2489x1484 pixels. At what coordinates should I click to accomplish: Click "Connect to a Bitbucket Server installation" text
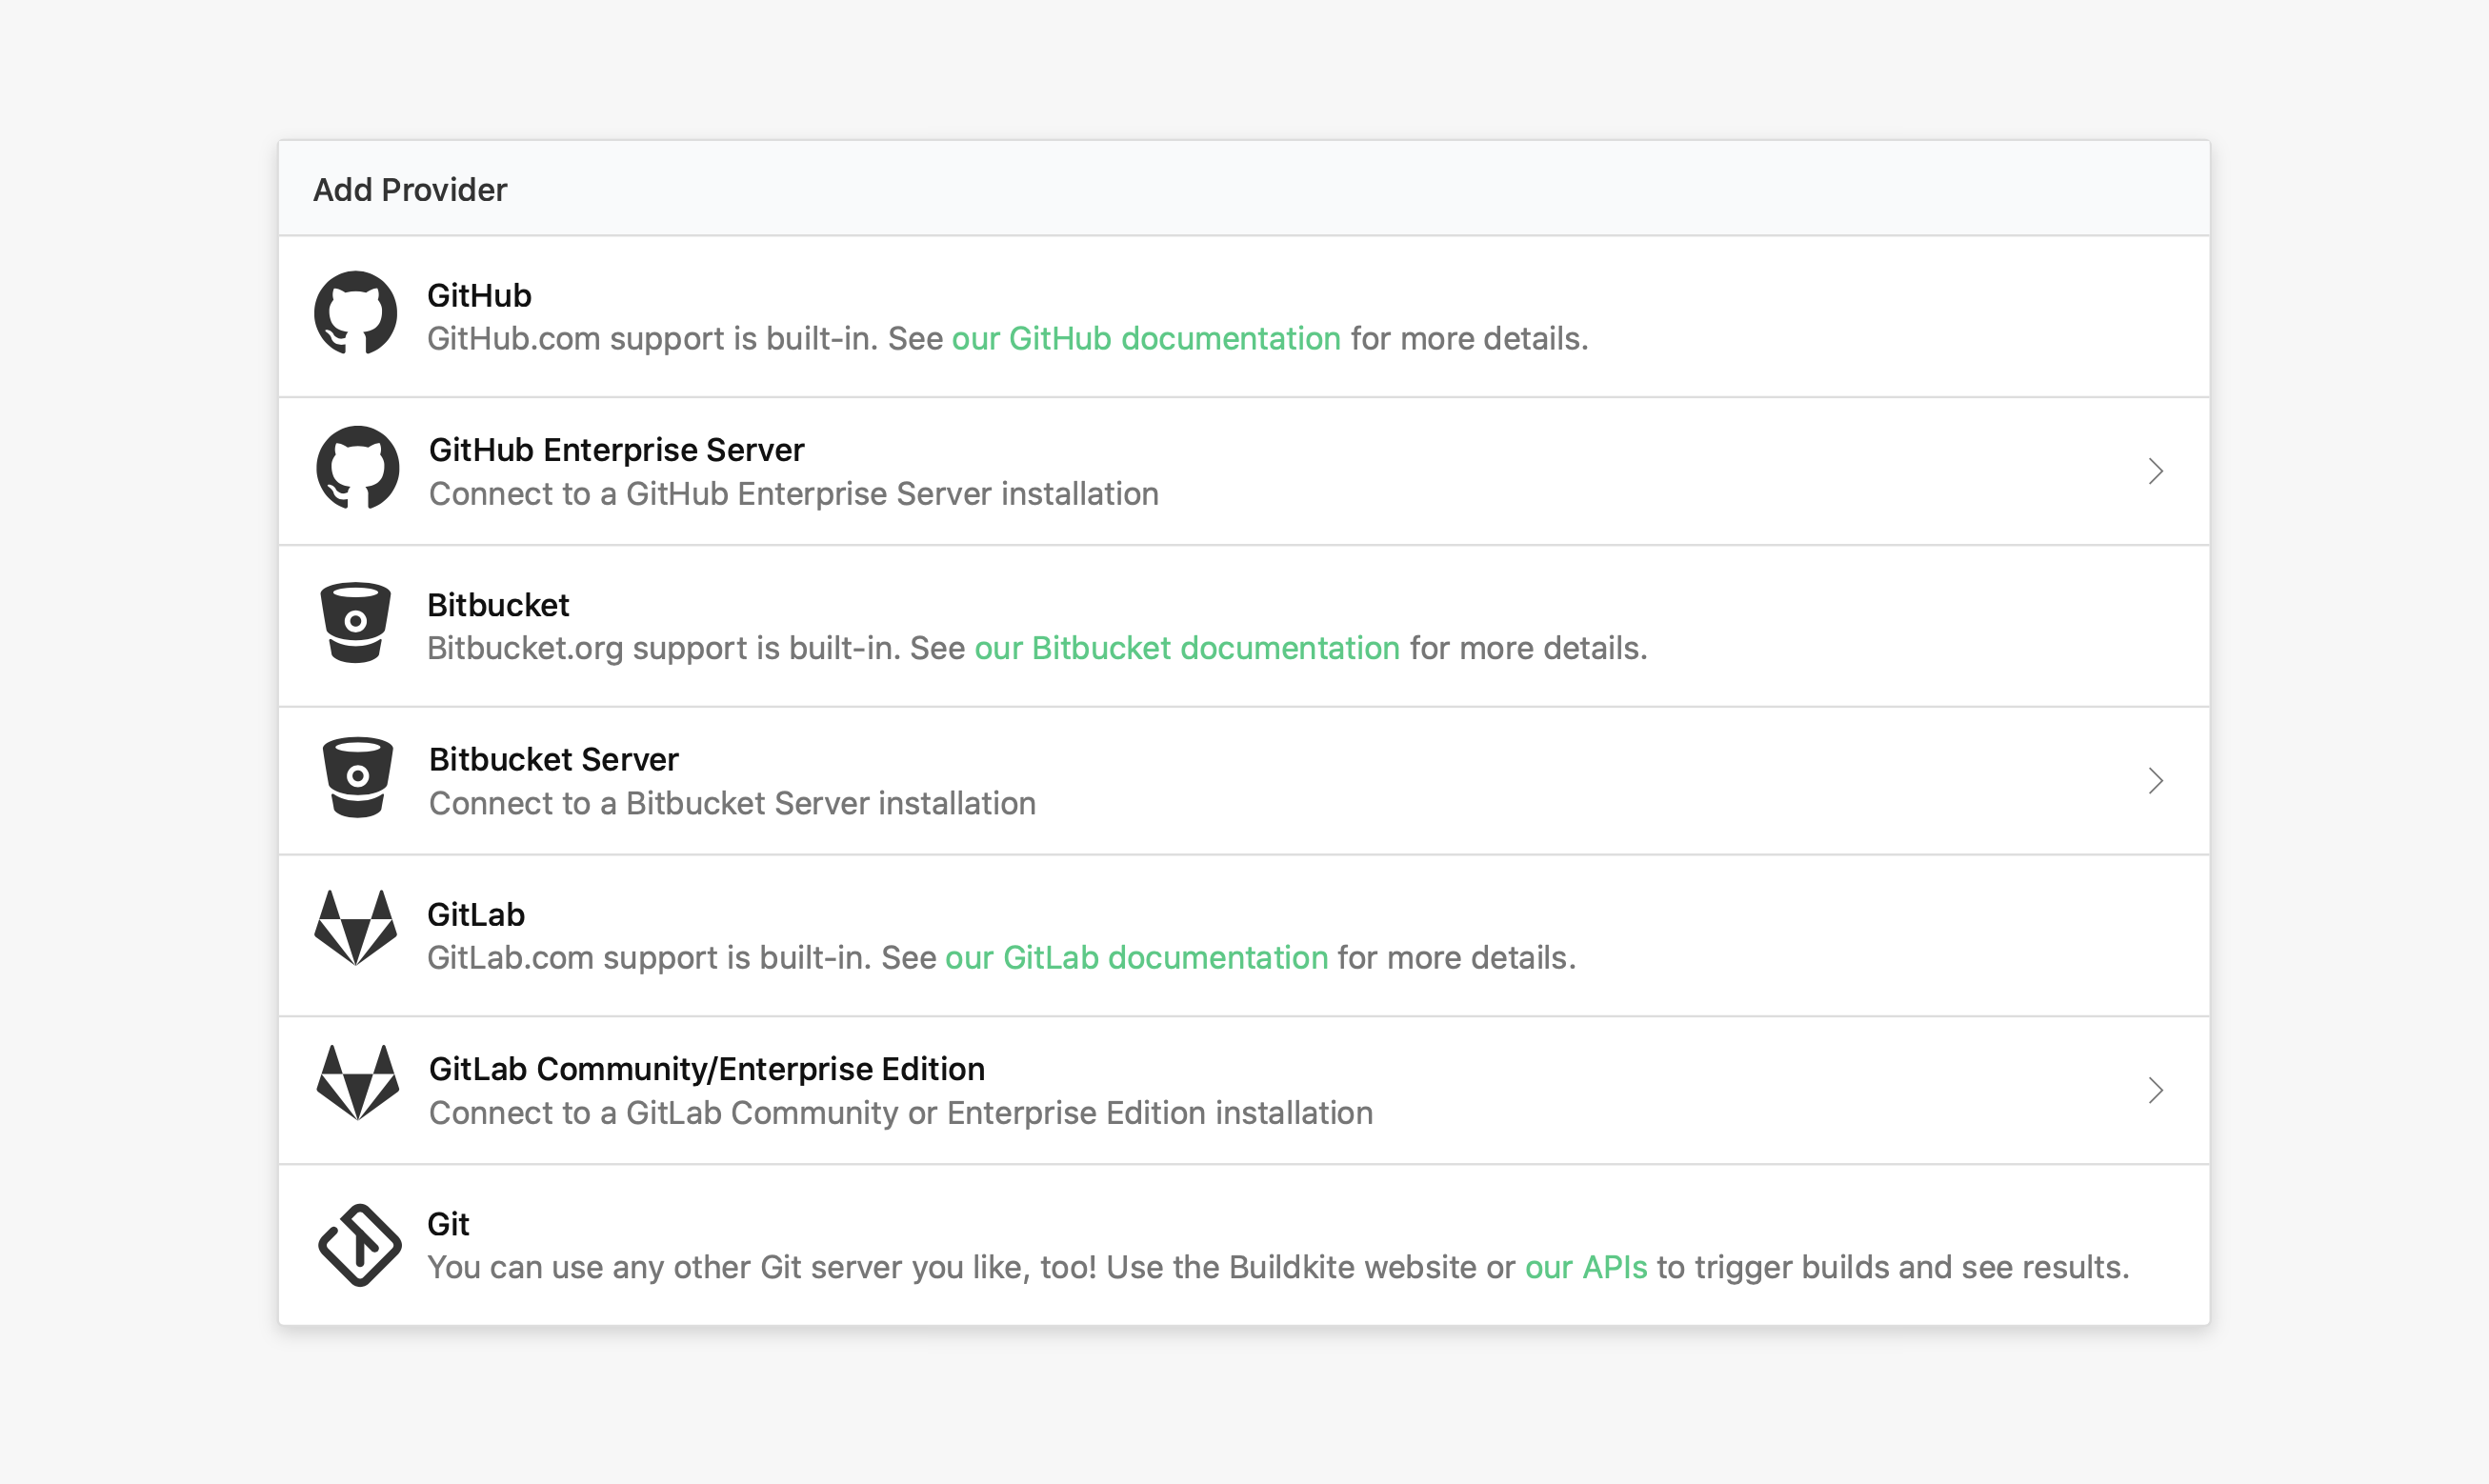pos(732,803)
